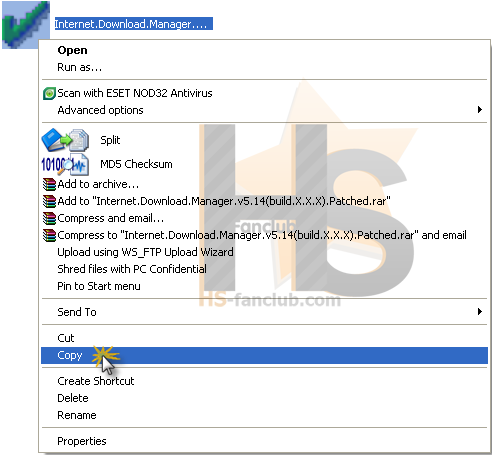
Task: Choose Pin to Start menu
Action: point(264,286)
